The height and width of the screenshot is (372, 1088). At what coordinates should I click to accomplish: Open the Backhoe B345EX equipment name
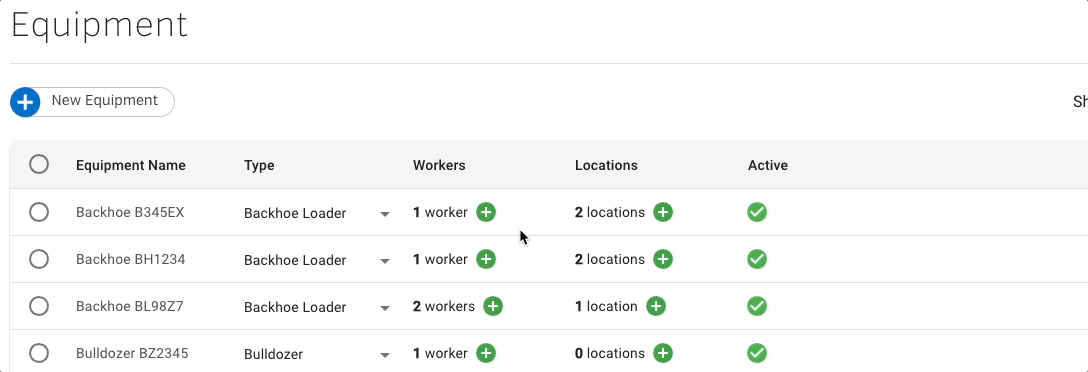pos(130,212)
